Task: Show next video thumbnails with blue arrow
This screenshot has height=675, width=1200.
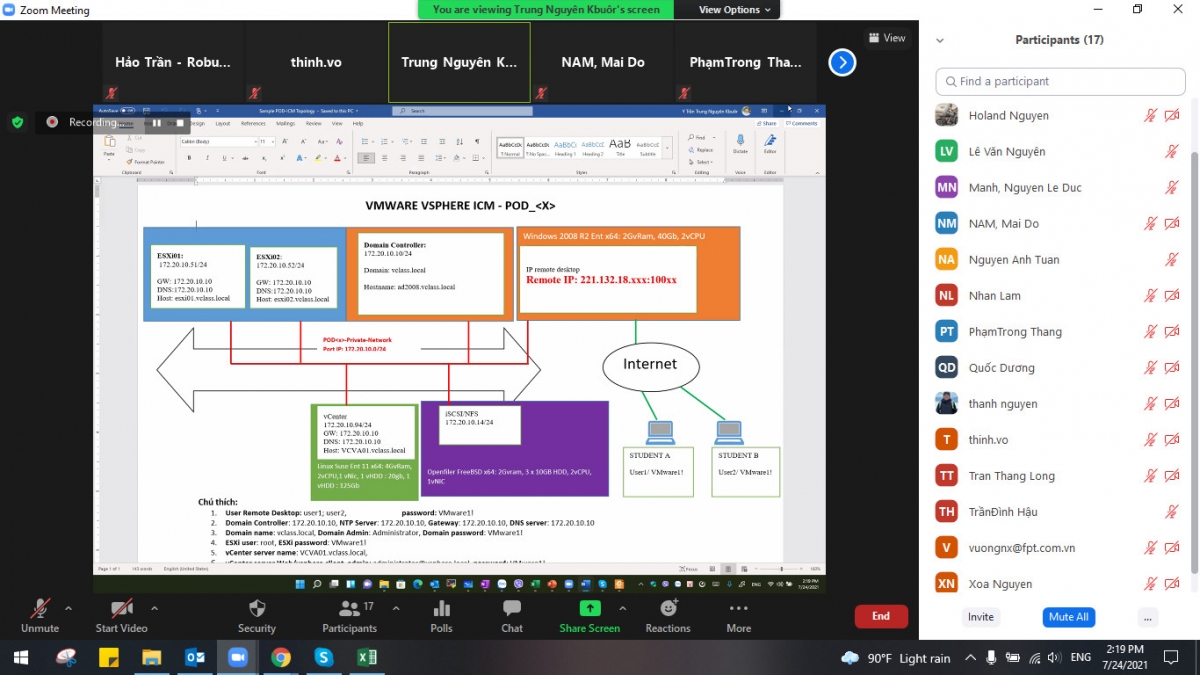Action: 842,62
